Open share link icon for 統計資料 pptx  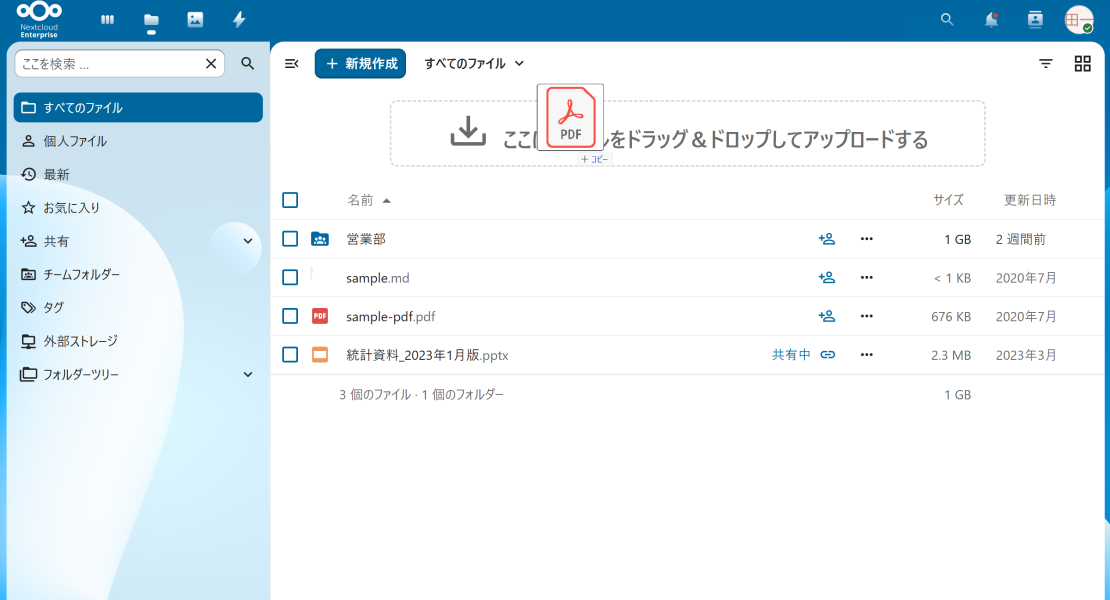tap(828, 354)
